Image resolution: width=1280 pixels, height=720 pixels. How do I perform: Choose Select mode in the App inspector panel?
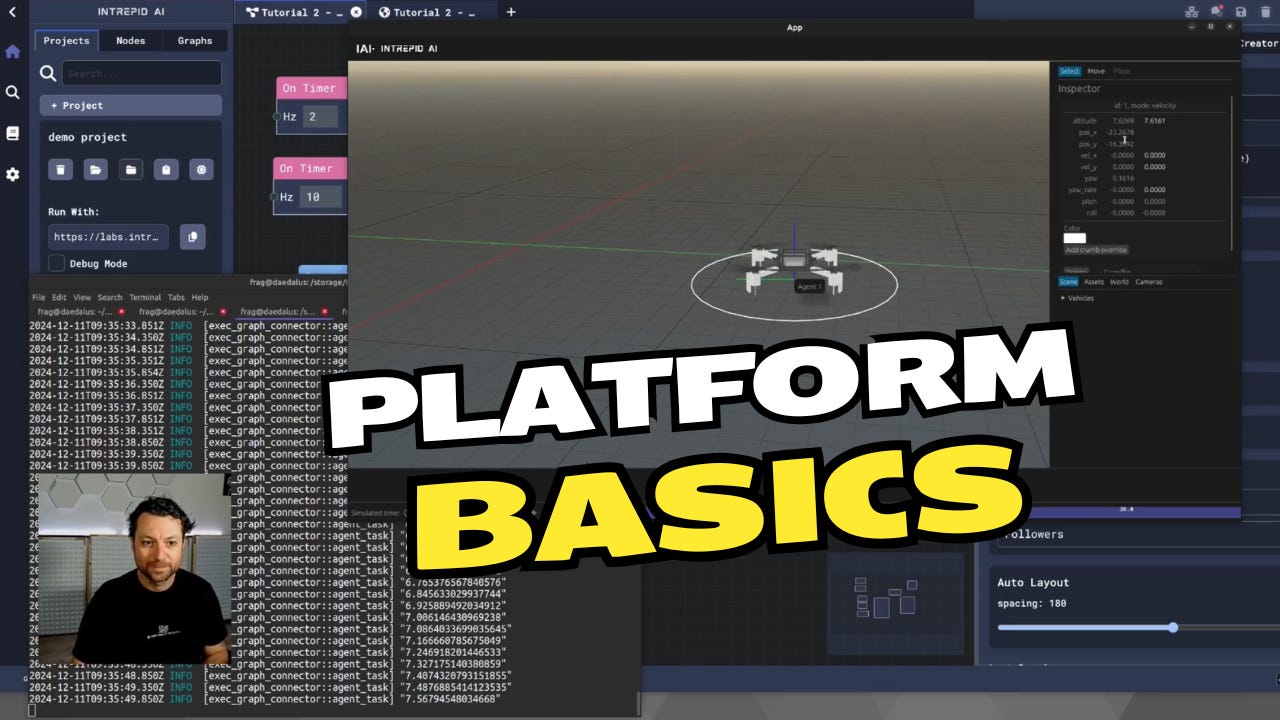pyautogui.click(x=1069, y=71)
